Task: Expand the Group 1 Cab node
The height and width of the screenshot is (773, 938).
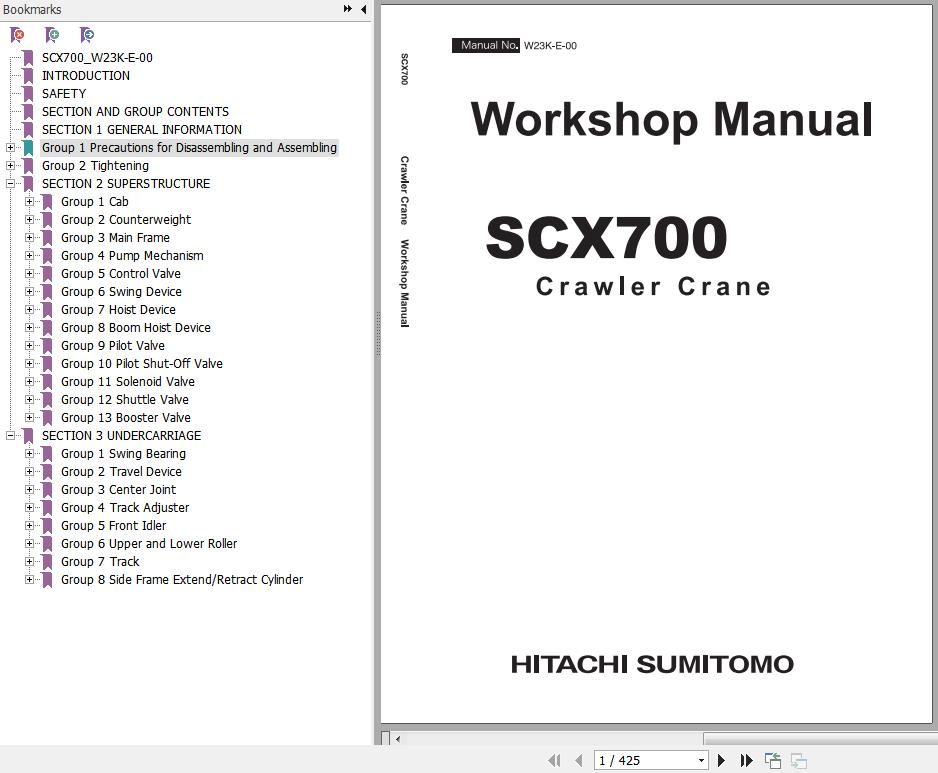Action: (29, 202)
